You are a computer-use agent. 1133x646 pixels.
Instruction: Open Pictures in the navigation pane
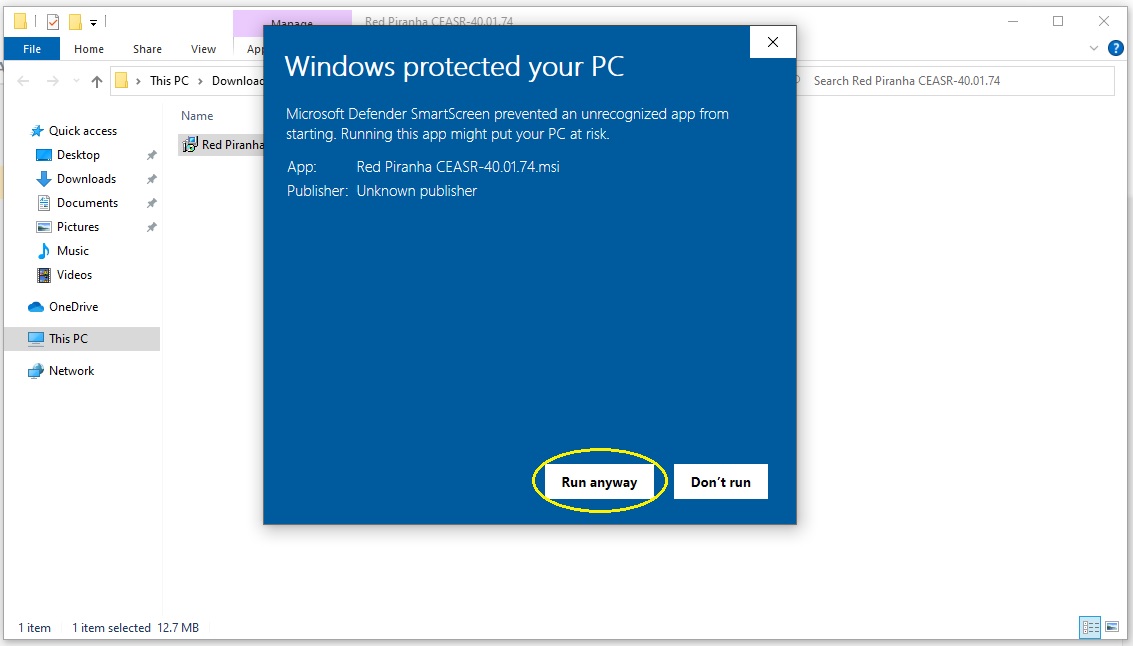click(78, 227)
